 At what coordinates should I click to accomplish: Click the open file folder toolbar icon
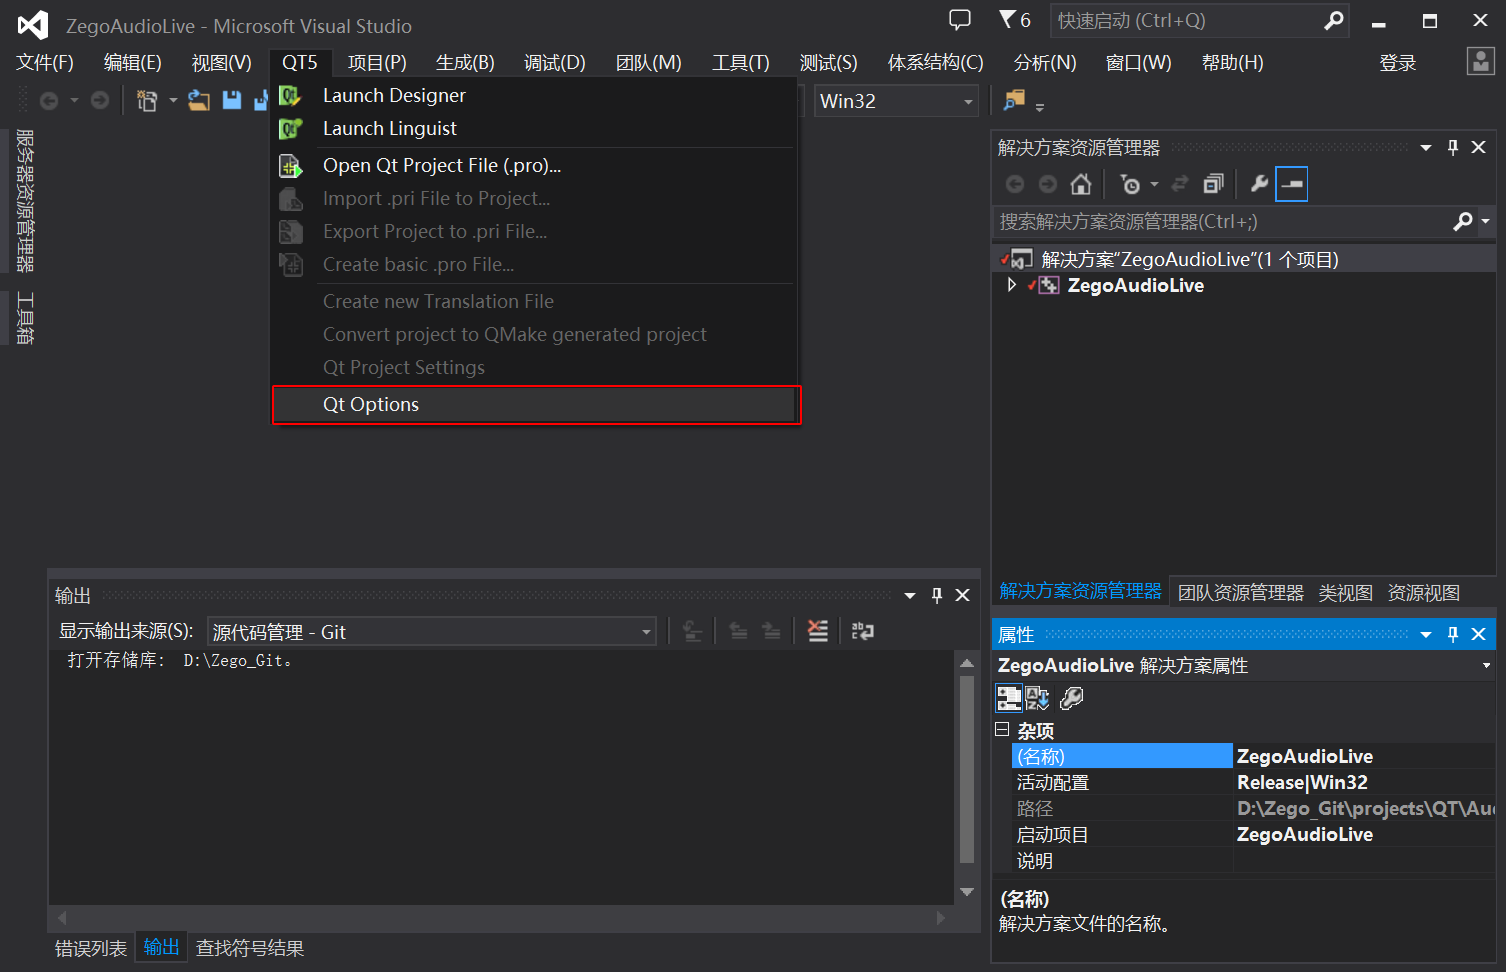coord(199,100)
